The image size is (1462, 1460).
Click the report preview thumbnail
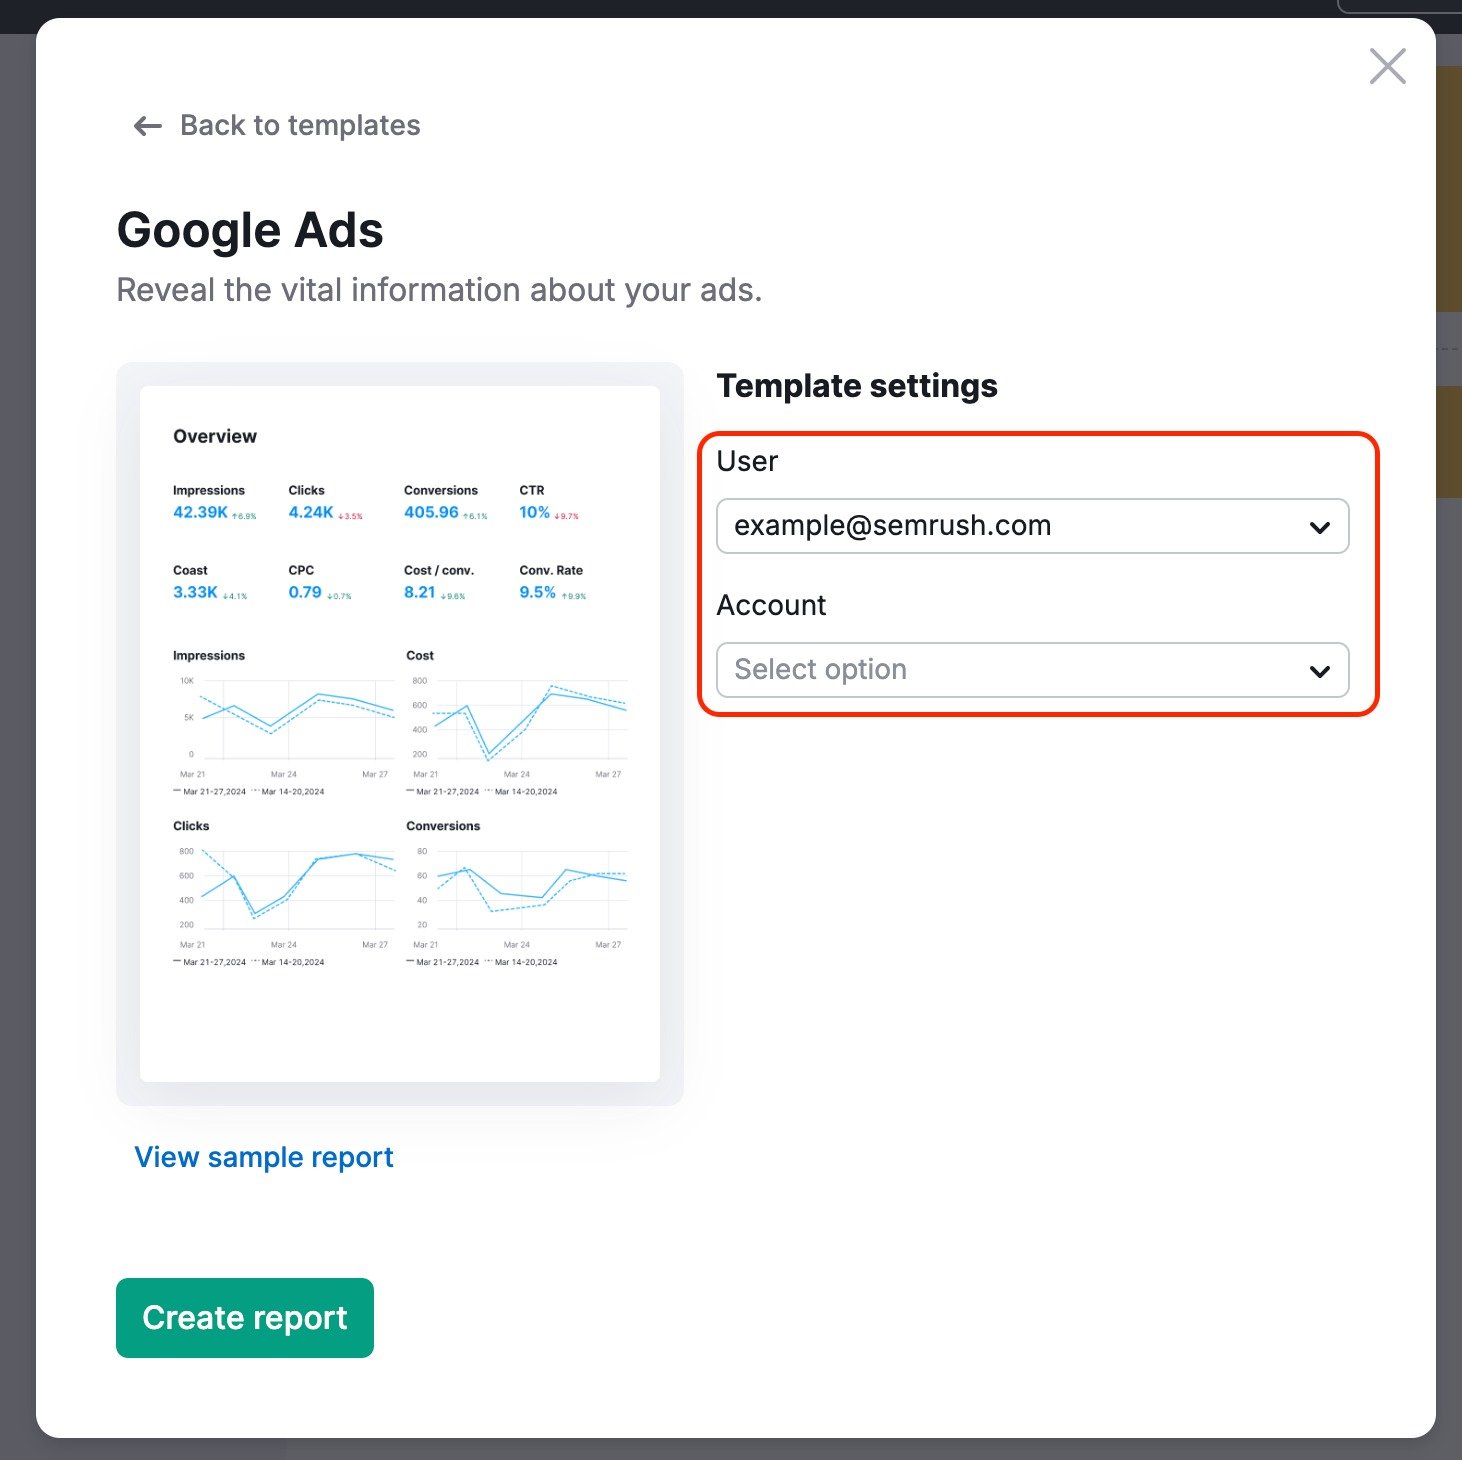(x=399, y=735)
